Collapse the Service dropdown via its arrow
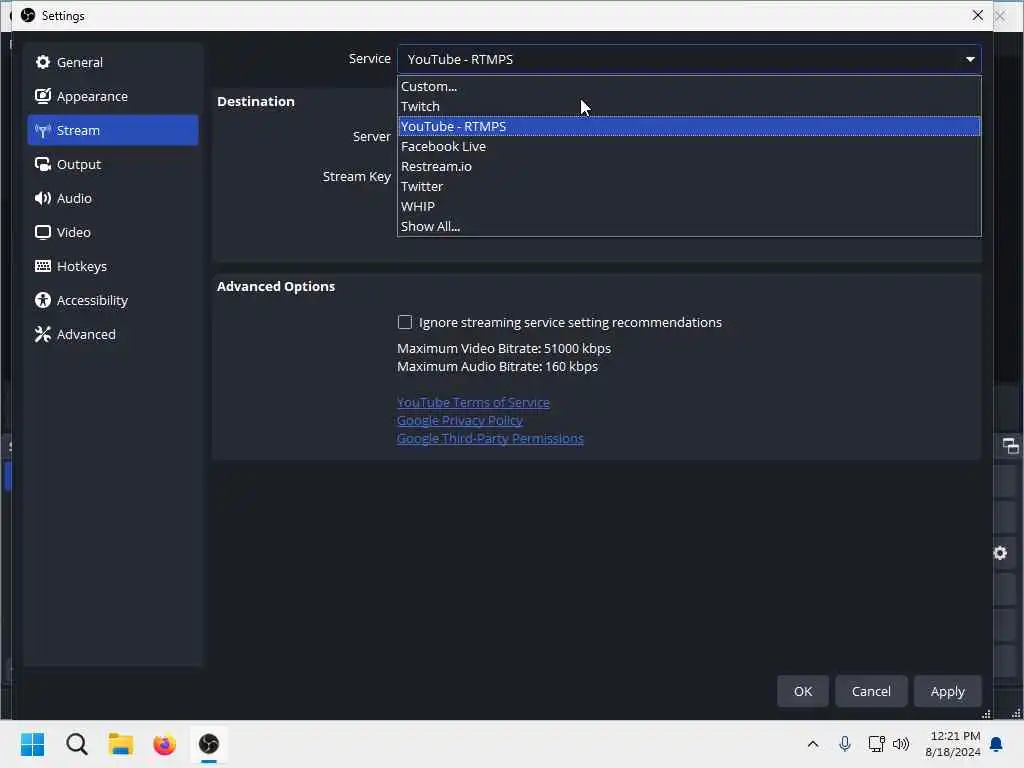 click(970, 59)
